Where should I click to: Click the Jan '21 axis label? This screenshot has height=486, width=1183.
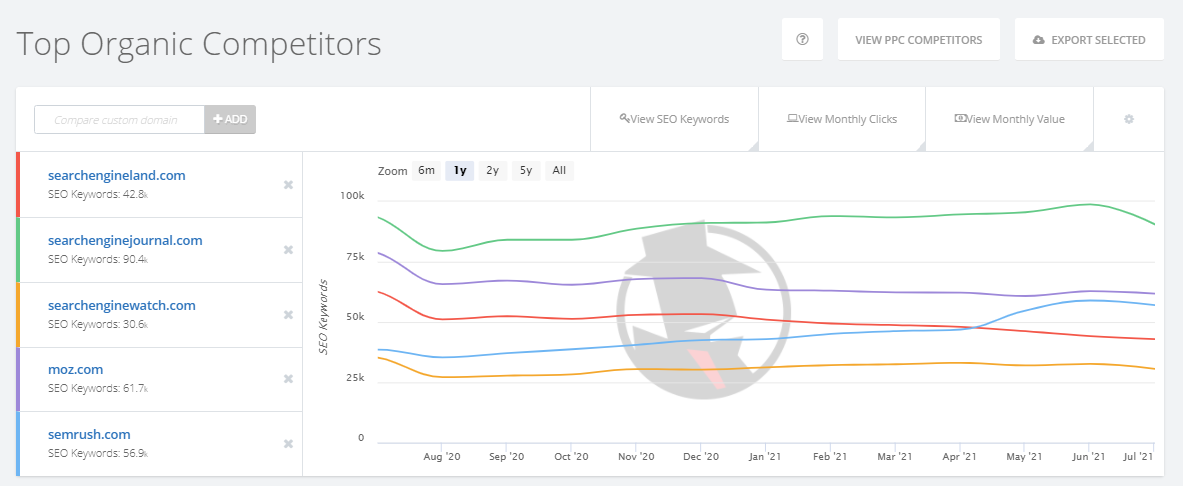click(x=766, y=457)
